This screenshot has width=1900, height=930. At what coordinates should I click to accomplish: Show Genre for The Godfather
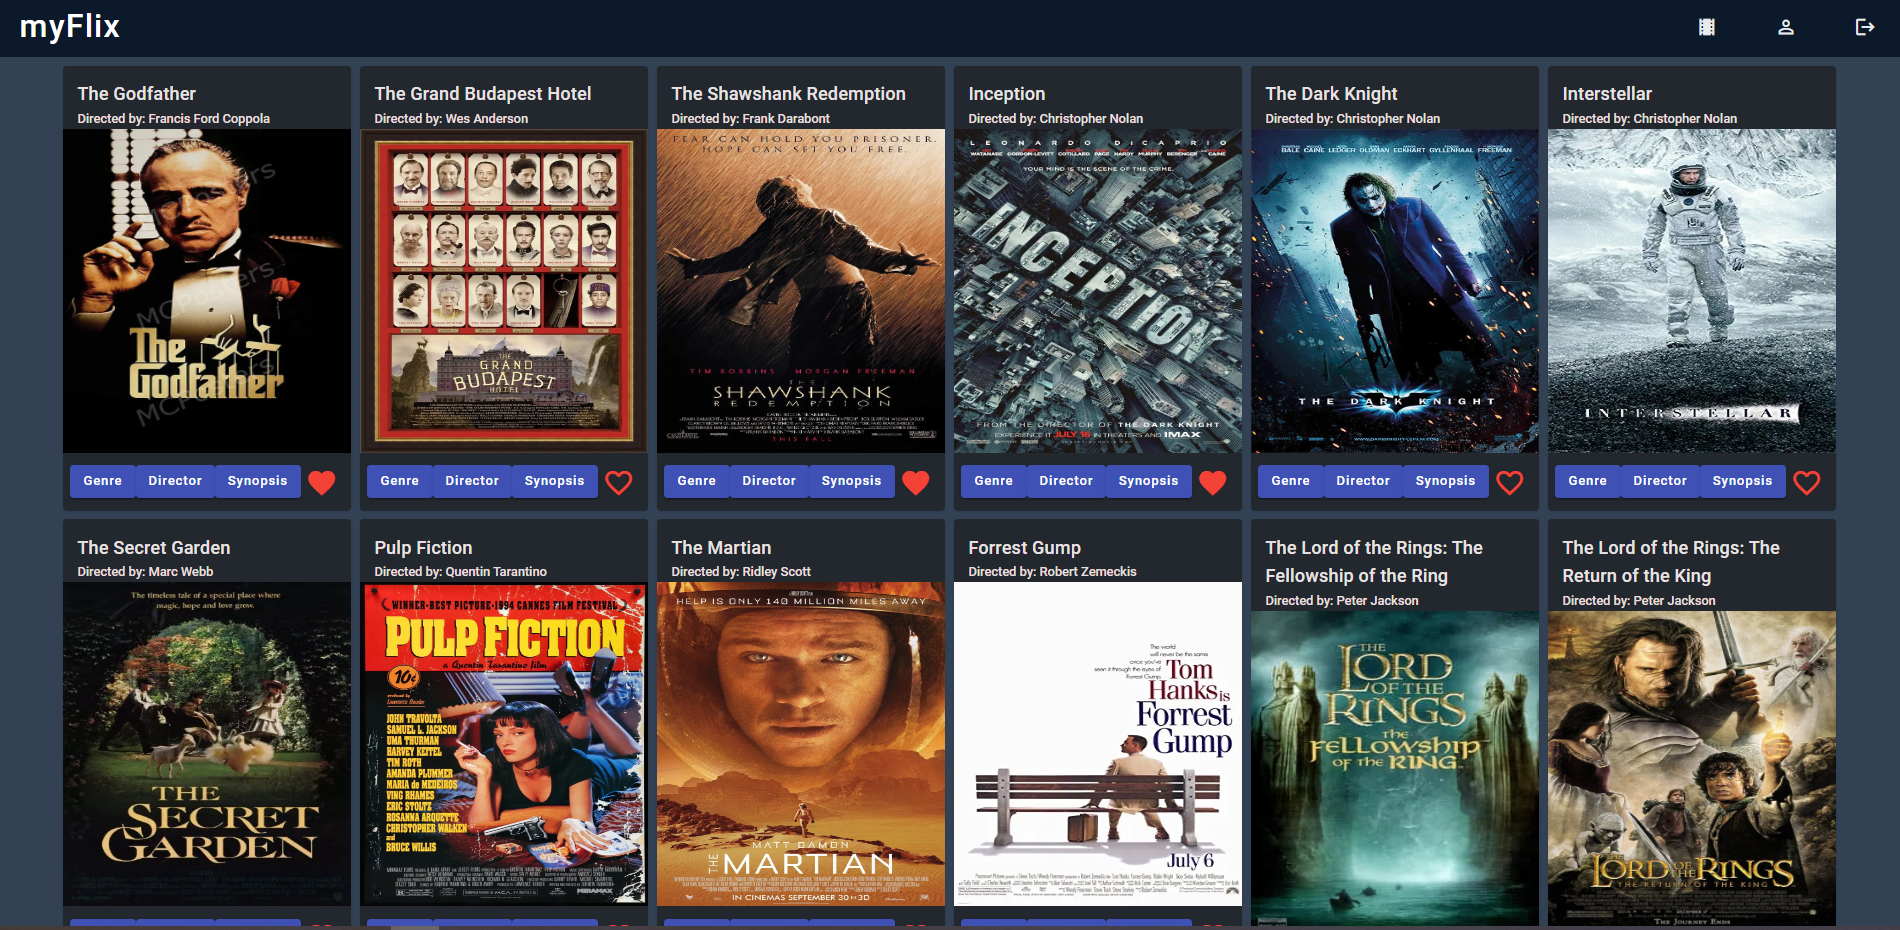(102, 481)
